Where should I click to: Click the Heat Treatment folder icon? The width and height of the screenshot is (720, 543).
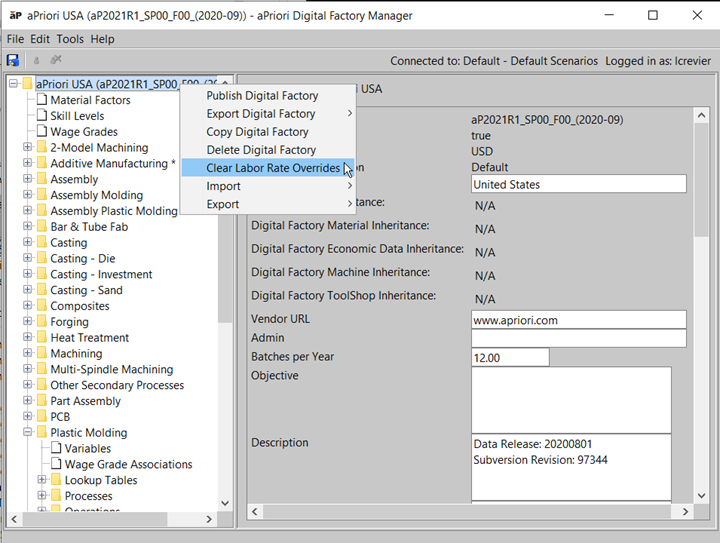[42, 337]
